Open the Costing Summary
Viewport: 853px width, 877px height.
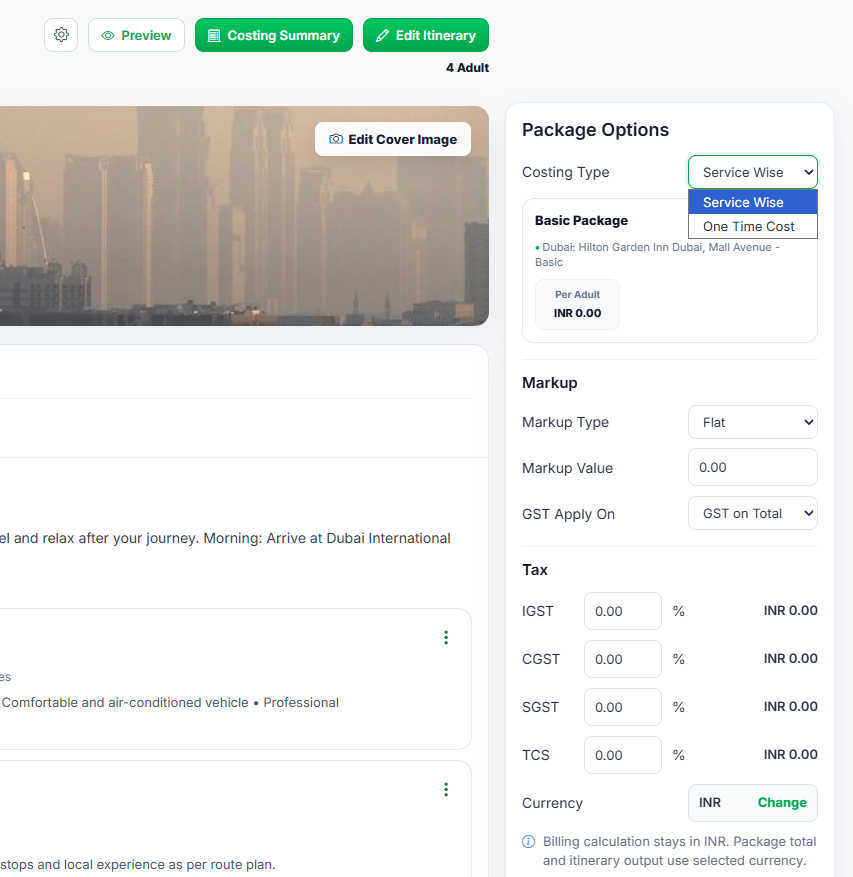point(274,35)
